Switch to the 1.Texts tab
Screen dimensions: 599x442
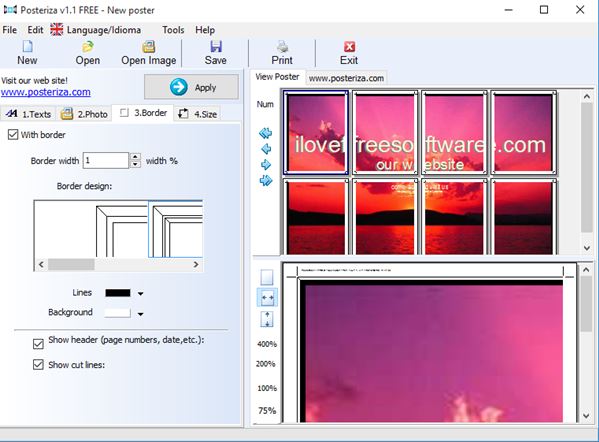[29, 114]
